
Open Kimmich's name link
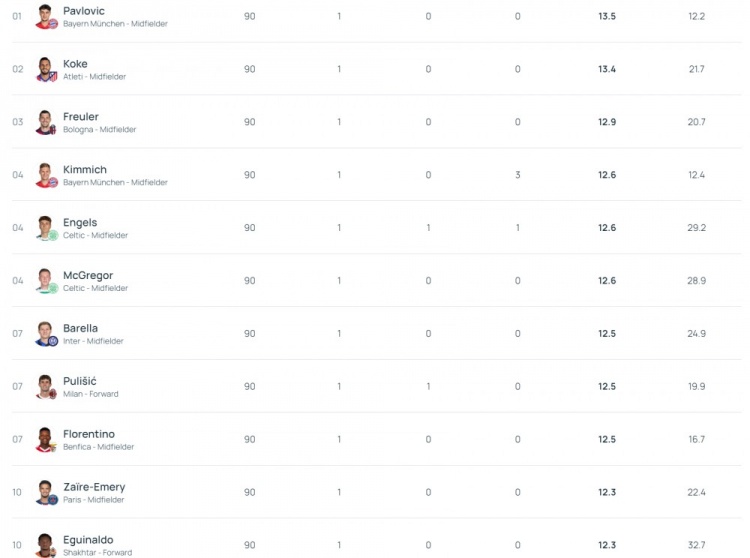pyautogui.click(x=85, y=169)
